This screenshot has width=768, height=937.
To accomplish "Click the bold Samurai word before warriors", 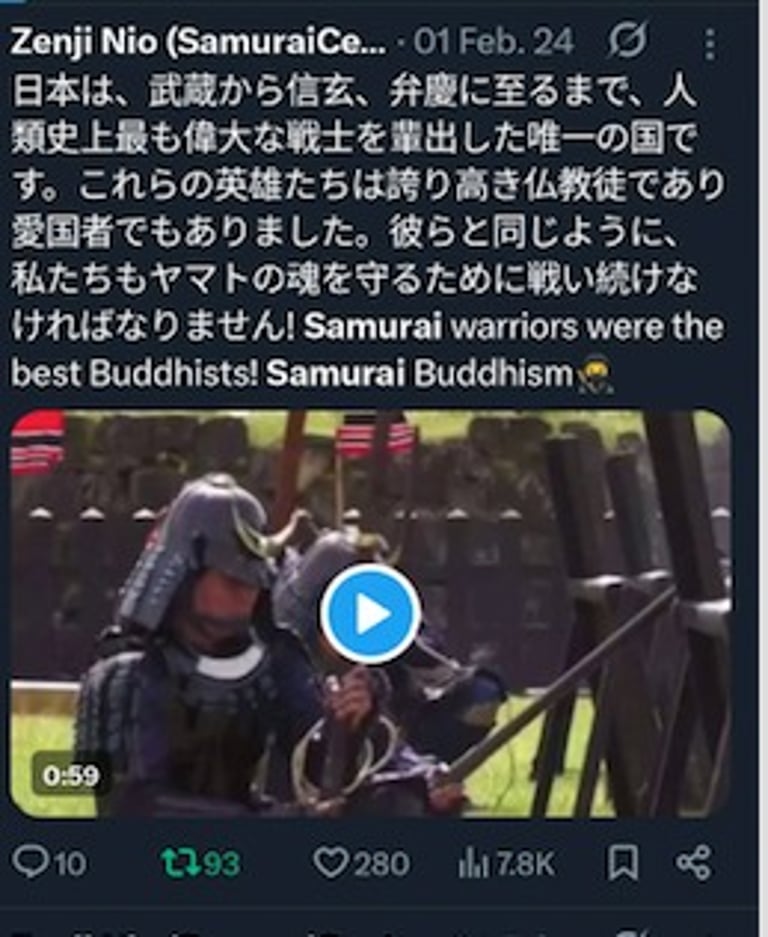I will pyautogui.click(x=373, y=326).
